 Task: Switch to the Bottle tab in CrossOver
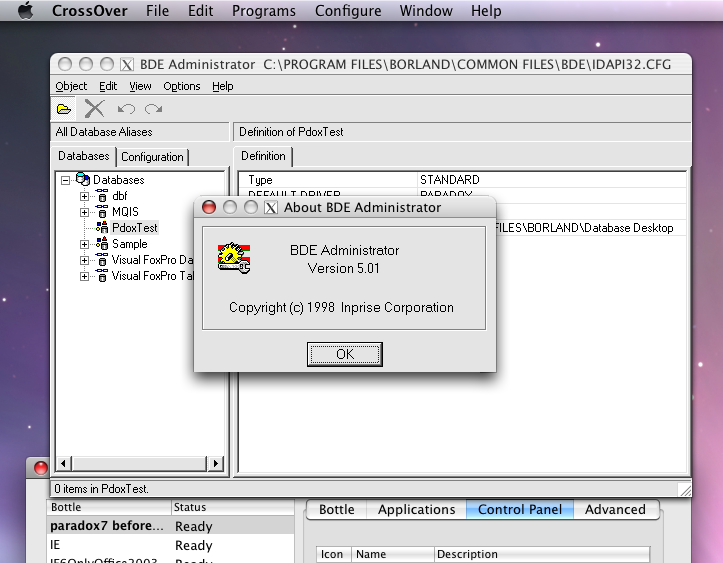pos(337,510)
